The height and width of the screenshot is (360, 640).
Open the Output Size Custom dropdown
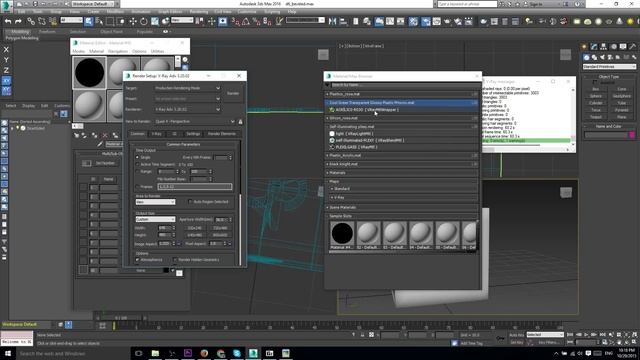pyautogui.click(x=155, y=219)
